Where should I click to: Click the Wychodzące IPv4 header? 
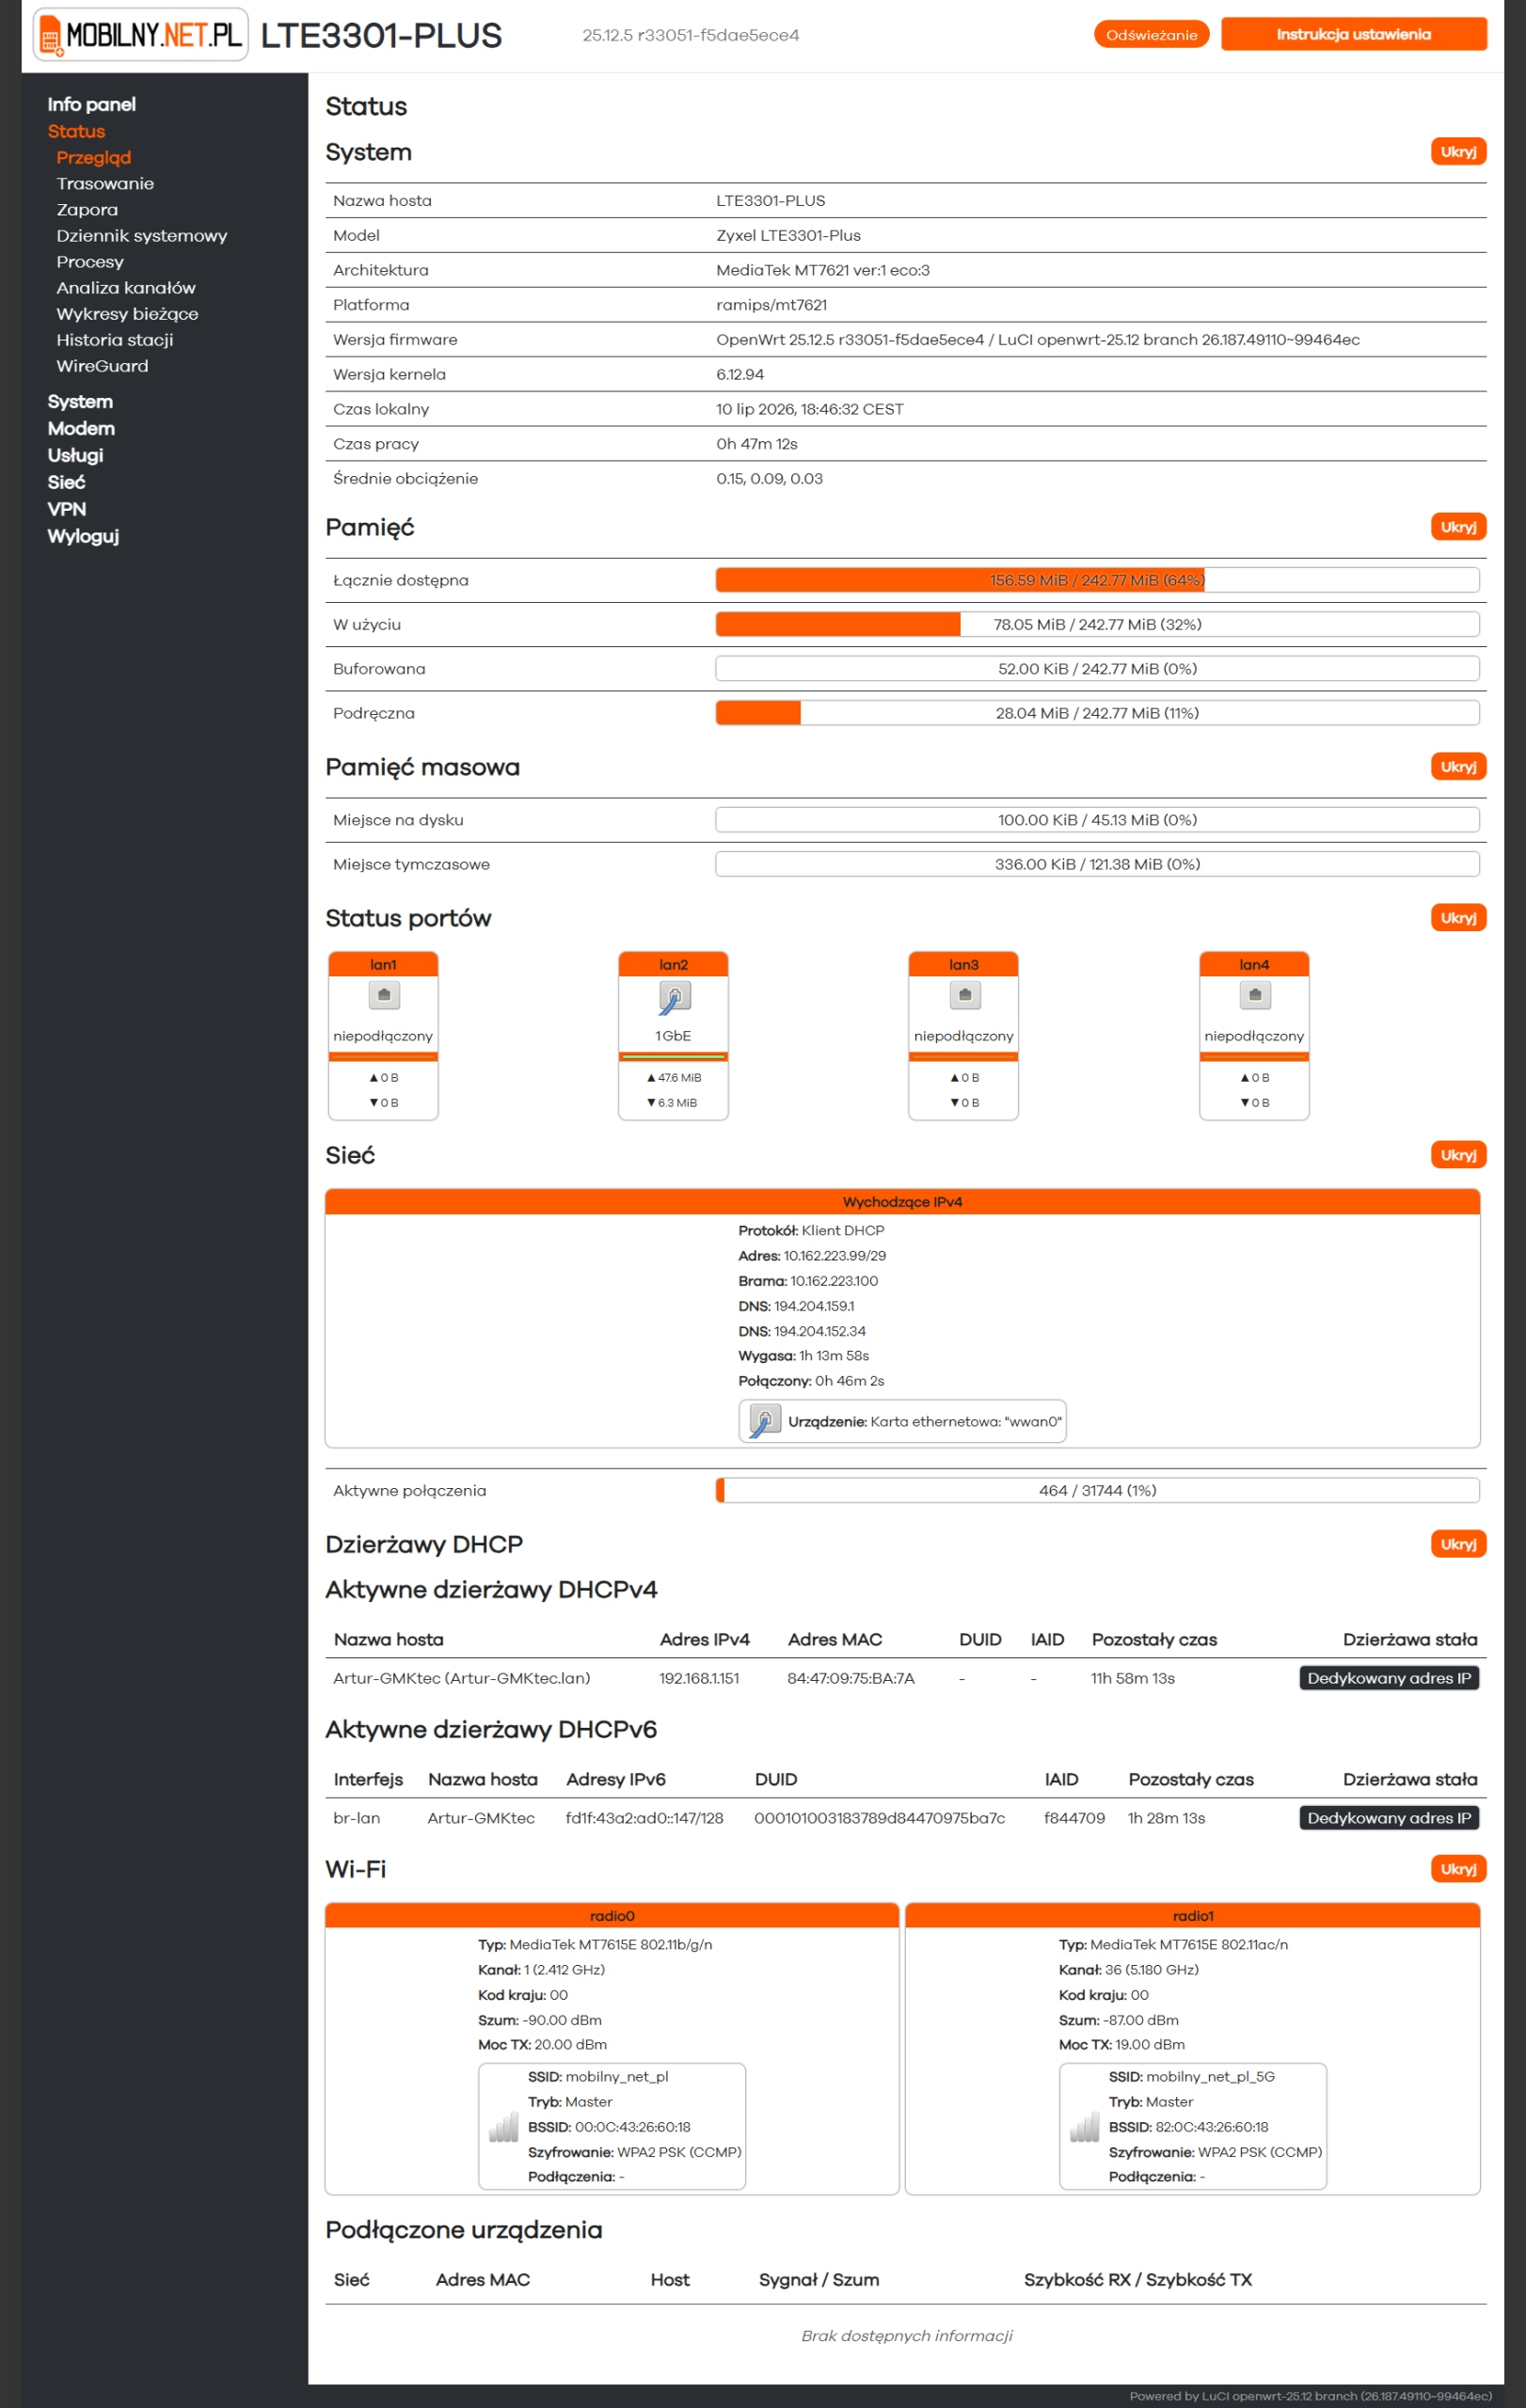(x=902, y=1201)
